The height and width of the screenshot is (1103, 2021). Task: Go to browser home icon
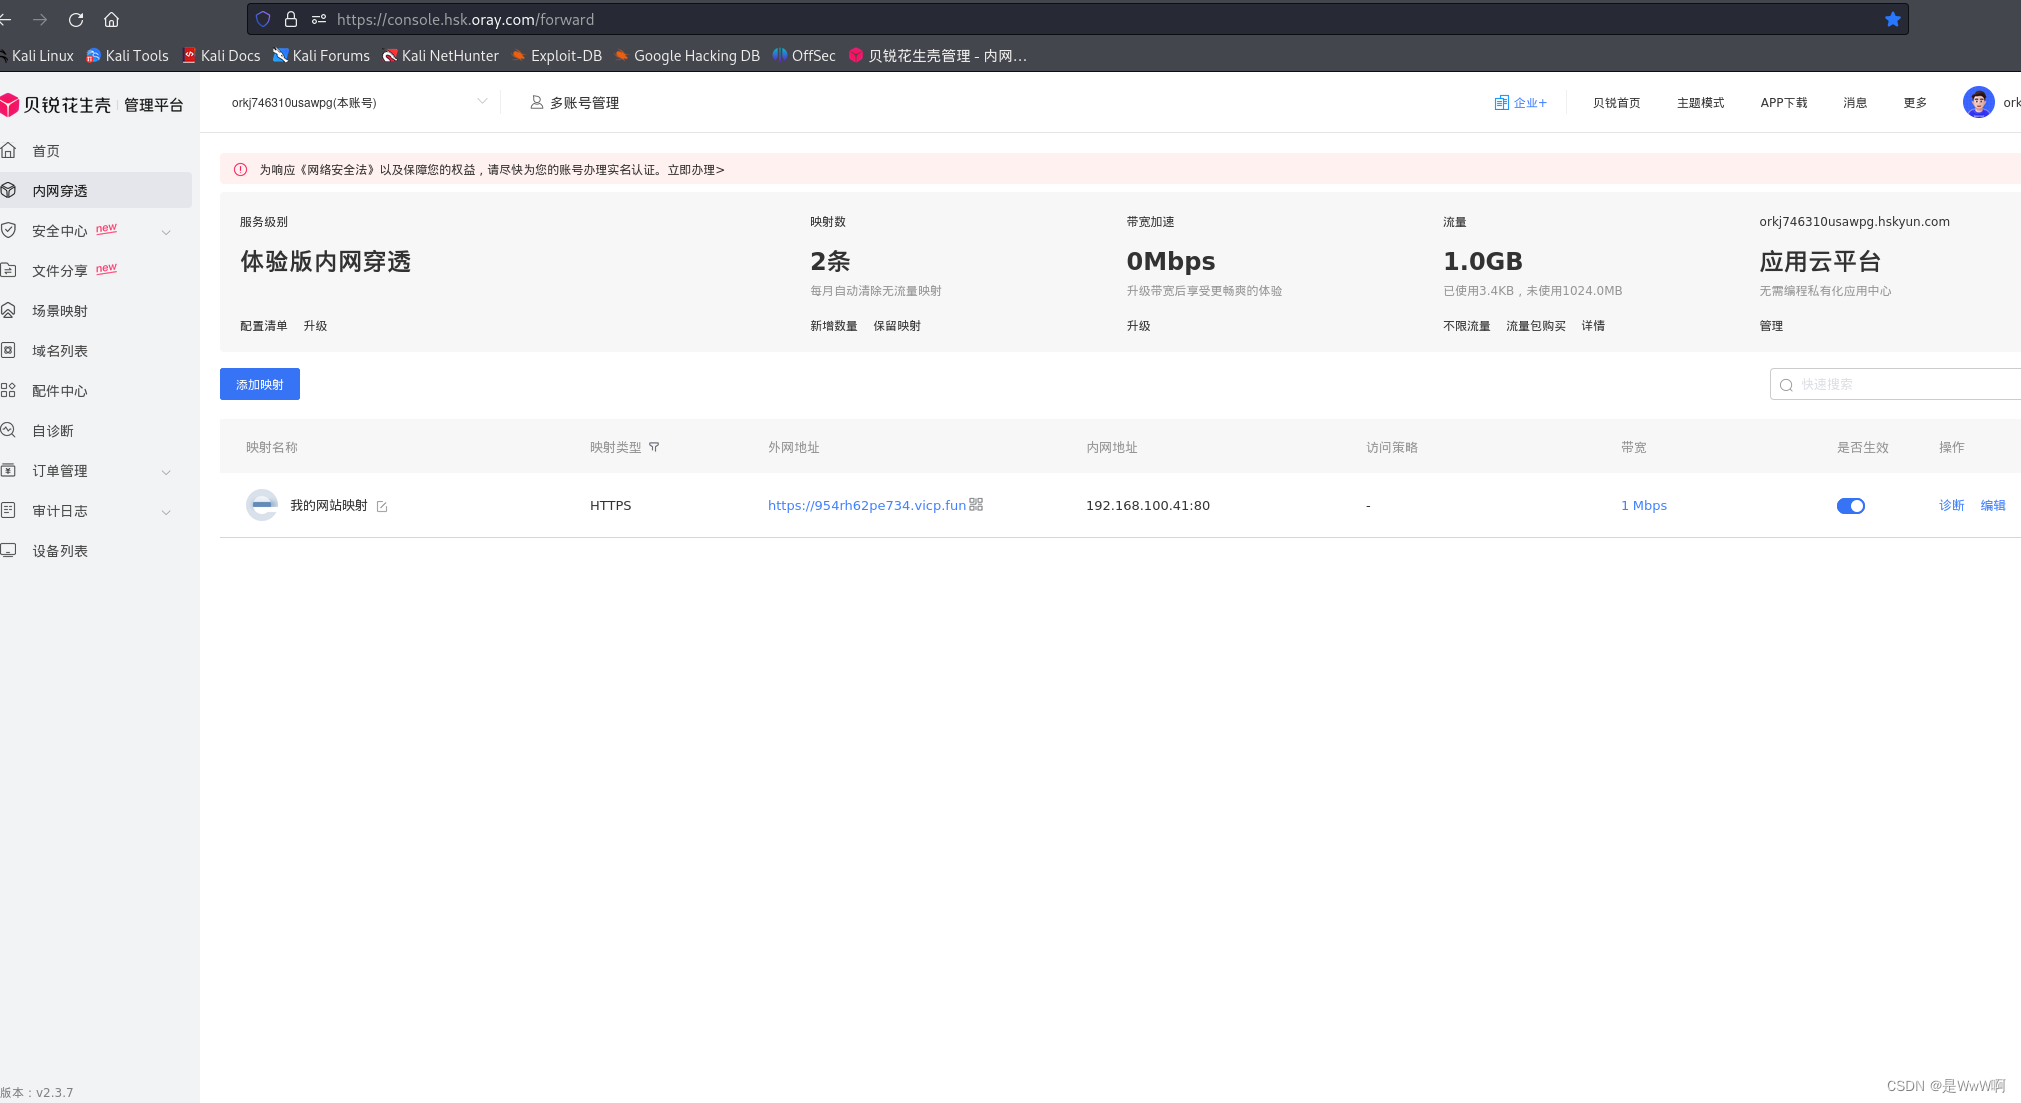point(112,19)
